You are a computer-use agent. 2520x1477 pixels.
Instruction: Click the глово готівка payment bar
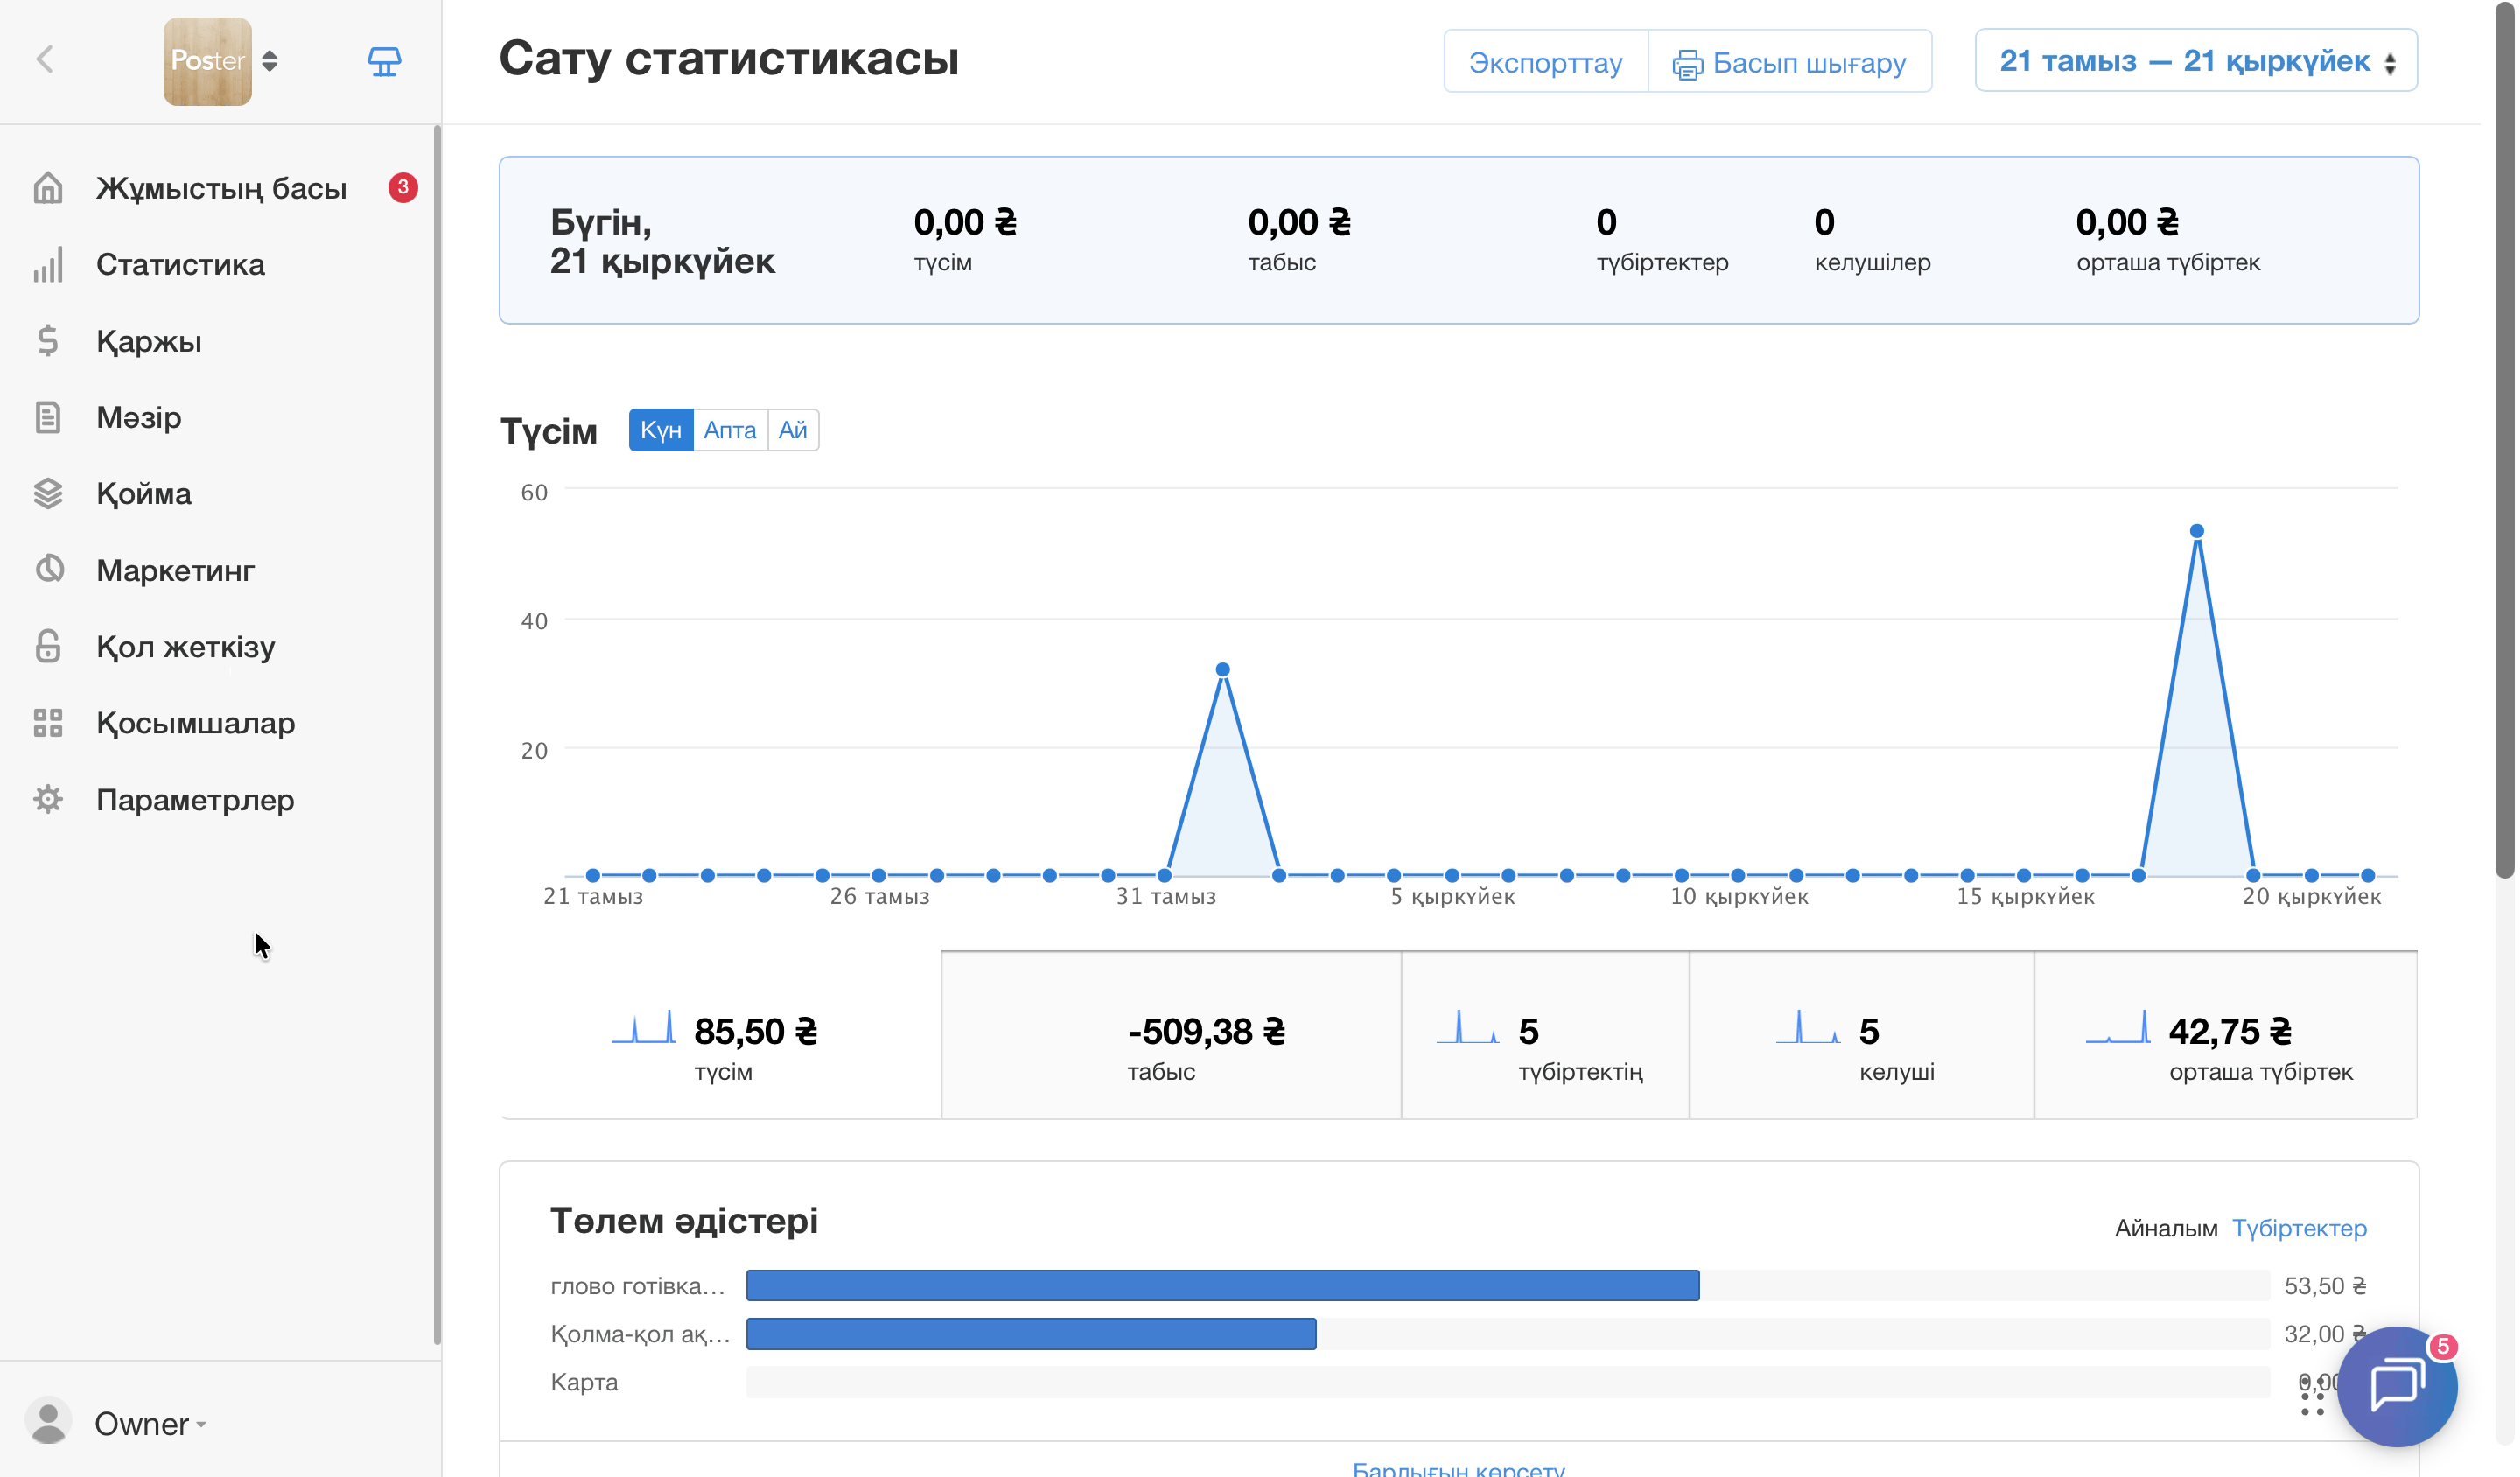1222,1285
